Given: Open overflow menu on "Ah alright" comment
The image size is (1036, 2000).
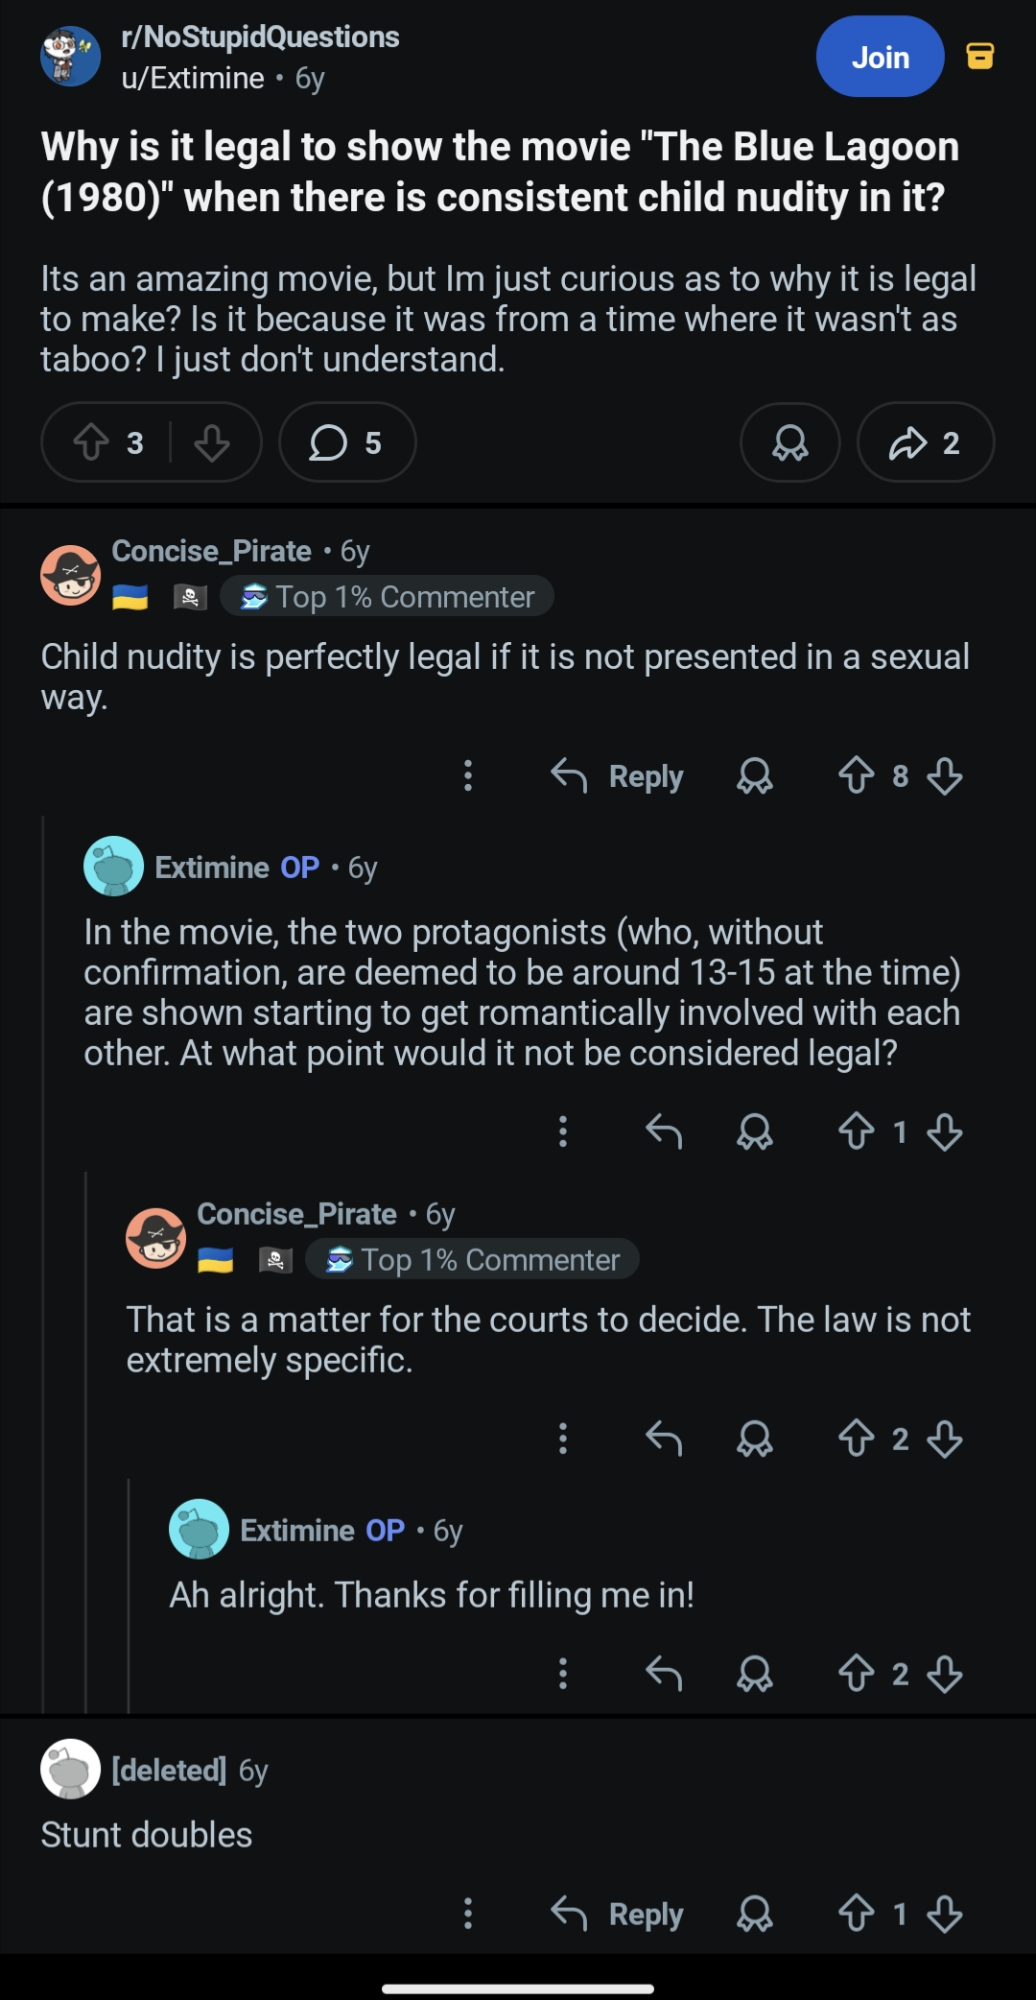Looking at the screenshot, I should pos(563,1673).
